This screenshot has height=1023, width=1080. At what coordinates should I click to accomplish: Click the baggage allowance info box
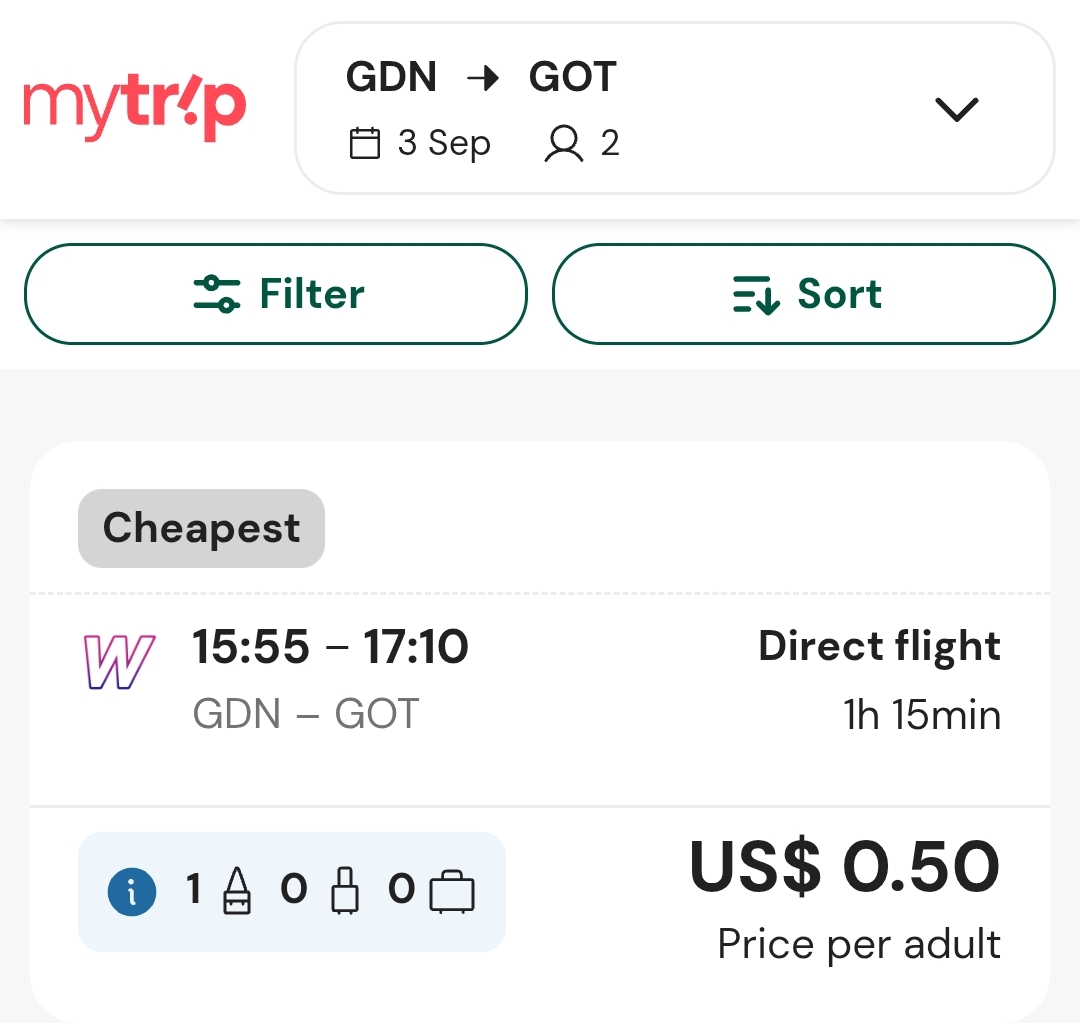coord(291,891)
